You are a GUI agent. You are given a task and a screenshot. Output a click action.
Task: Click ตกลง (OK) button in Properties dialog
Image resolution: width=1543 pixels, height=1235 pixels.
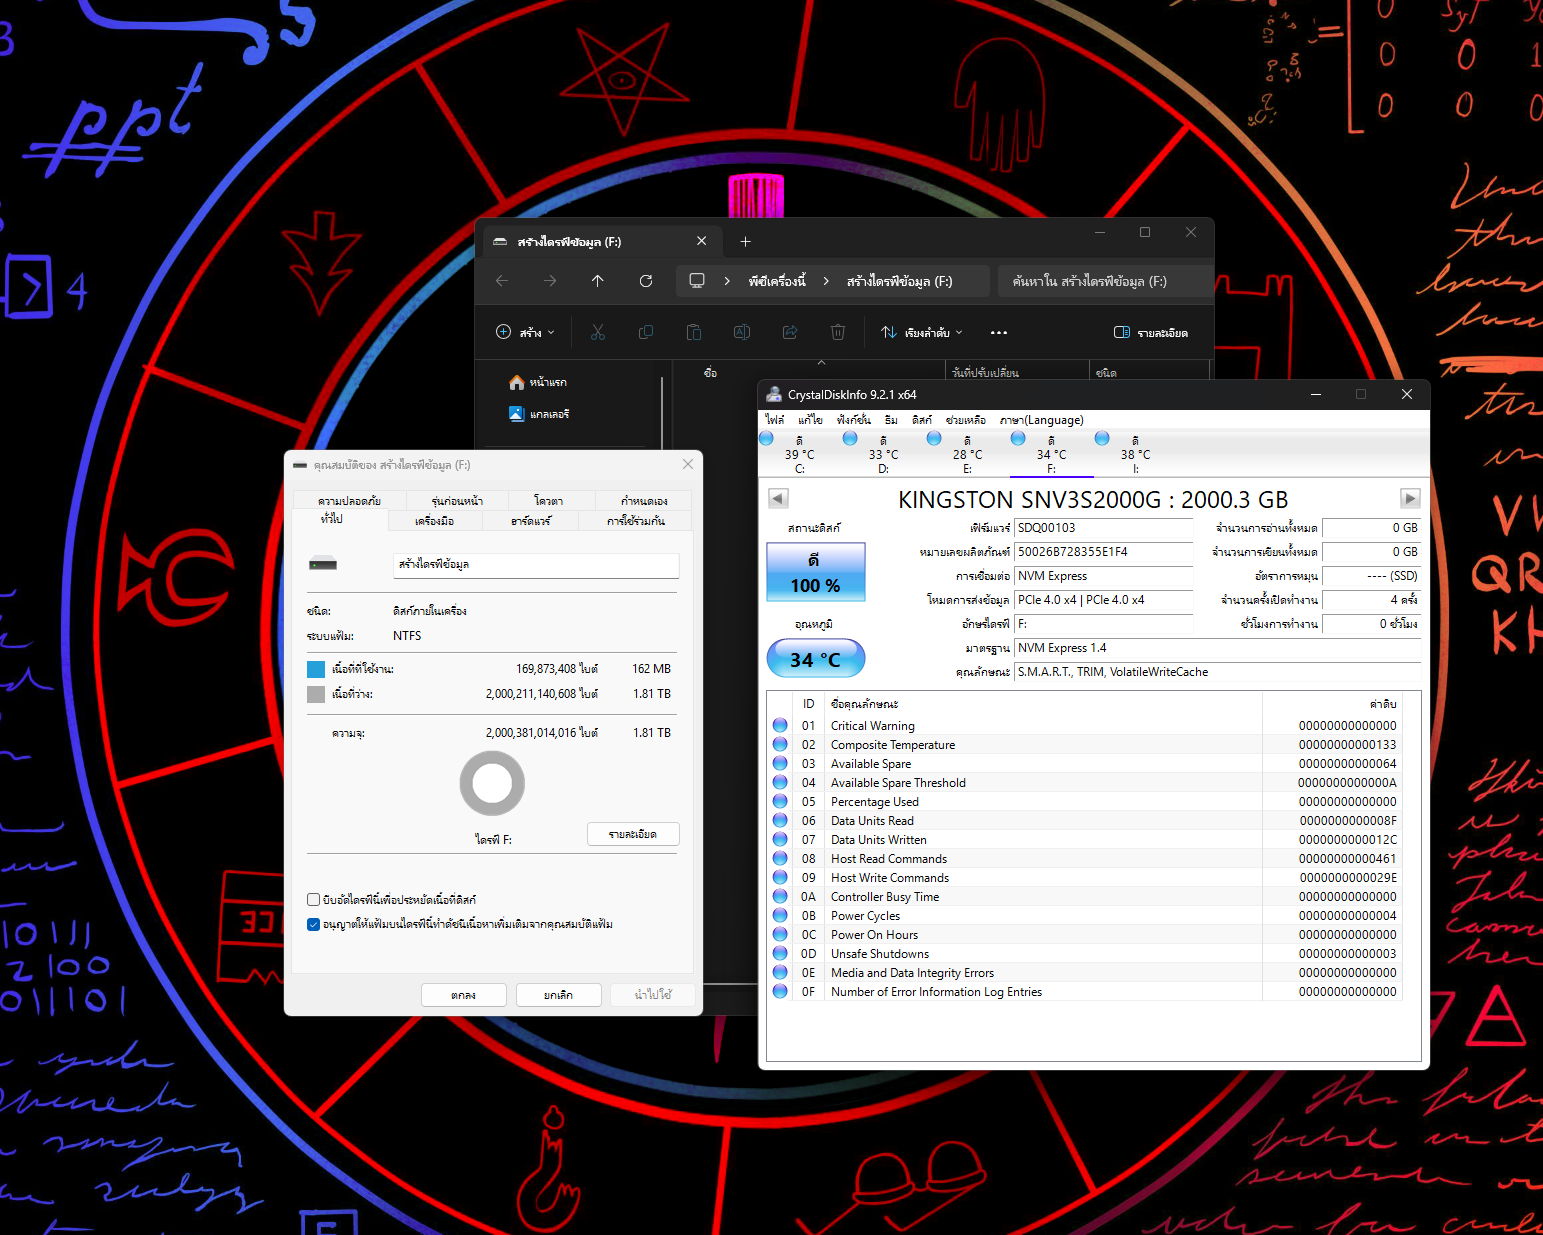click(463, 995)
